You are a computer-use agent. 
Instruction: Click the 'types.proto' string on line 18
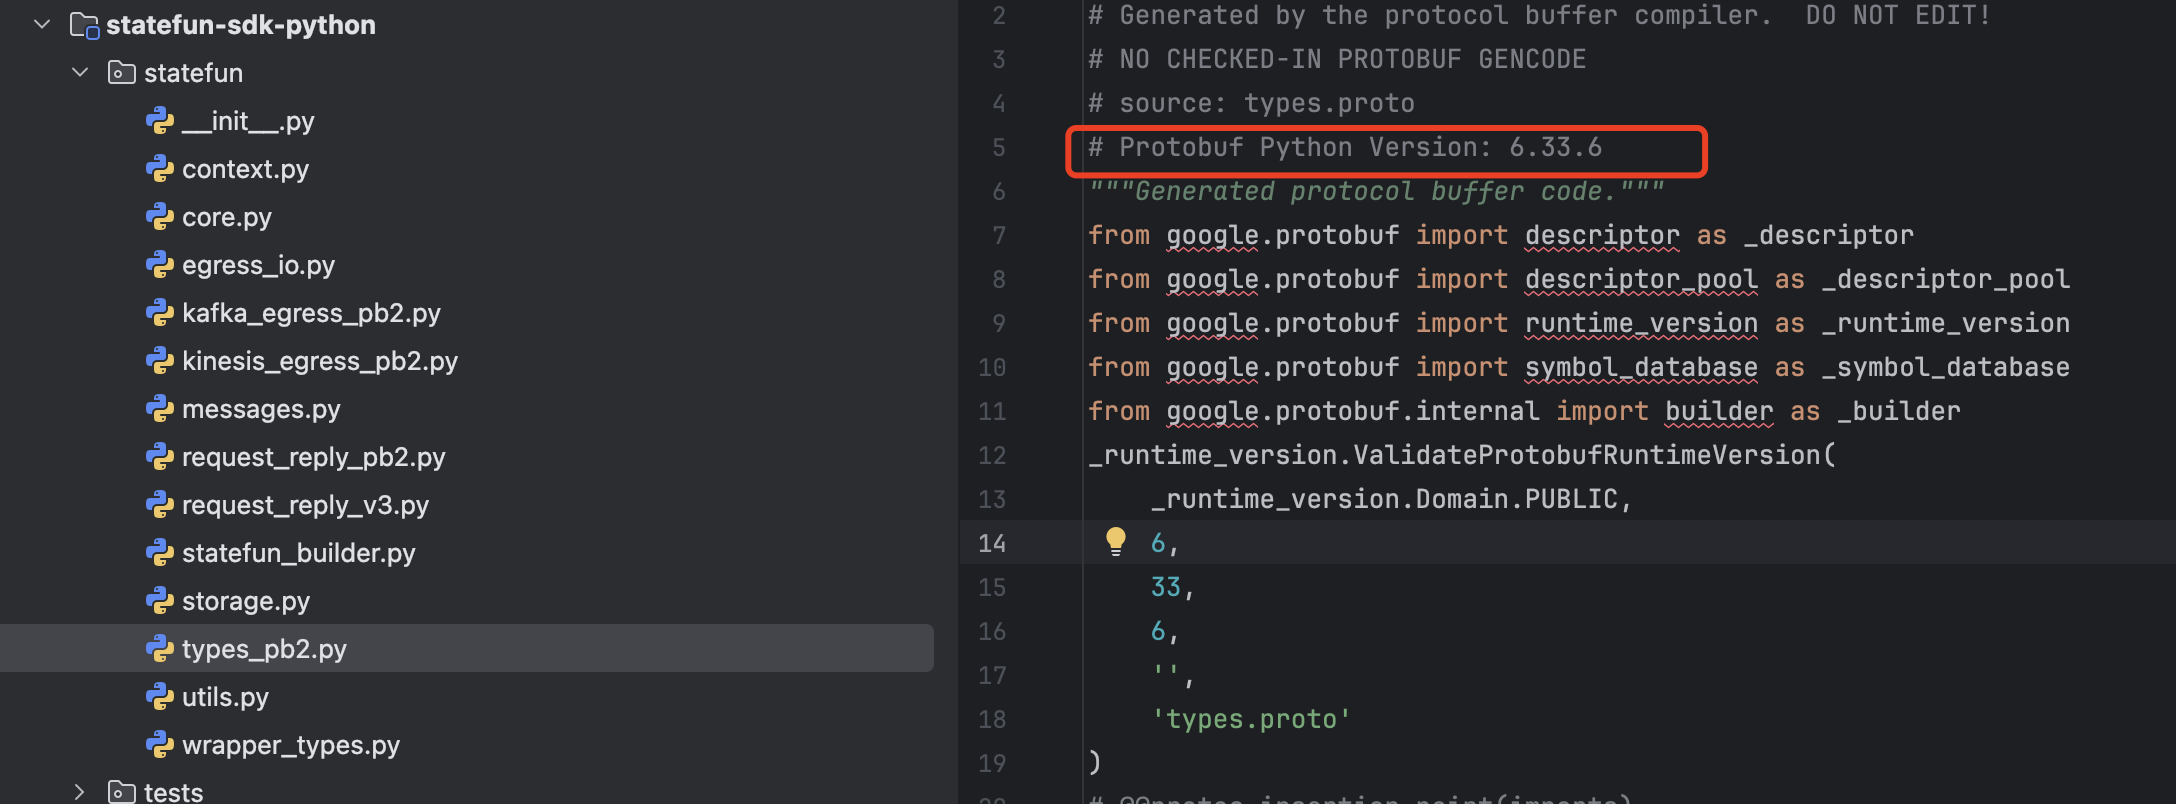(x=1251, y=719)
